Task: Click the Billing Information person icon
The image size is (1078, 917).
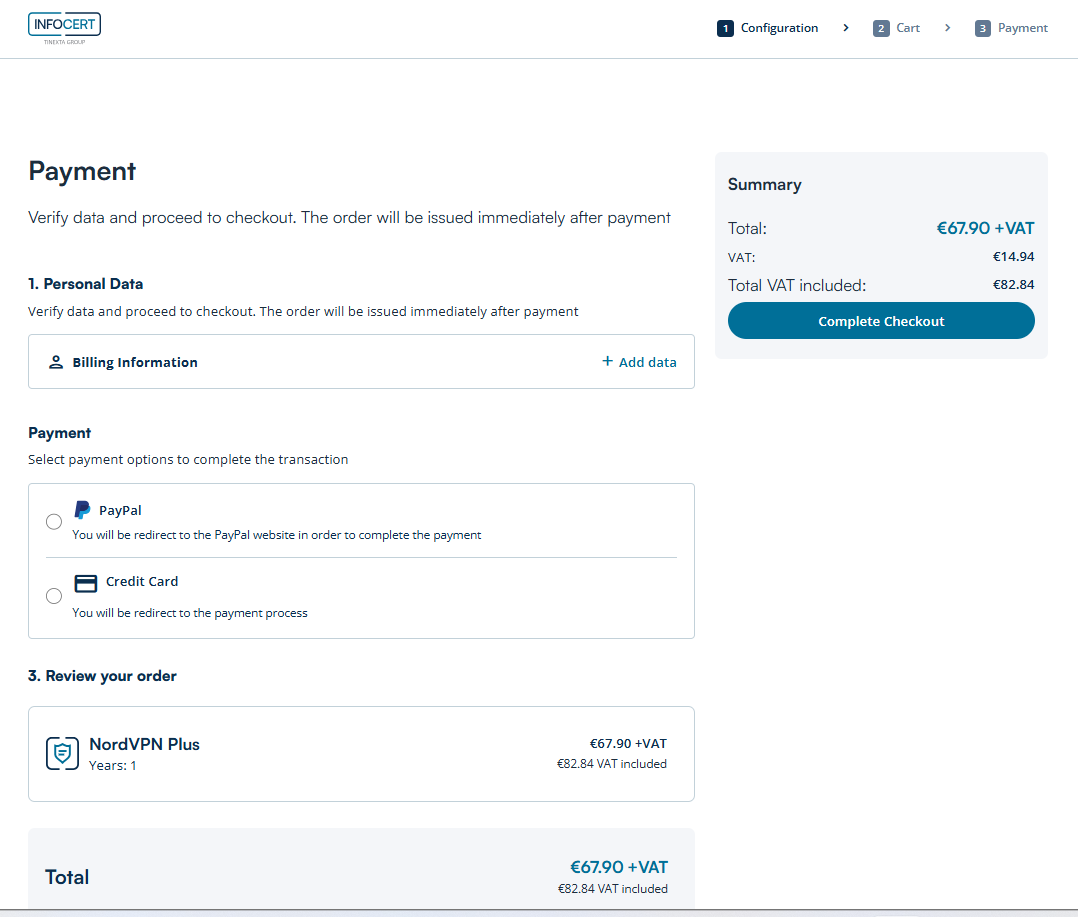Action: (56, 362)
